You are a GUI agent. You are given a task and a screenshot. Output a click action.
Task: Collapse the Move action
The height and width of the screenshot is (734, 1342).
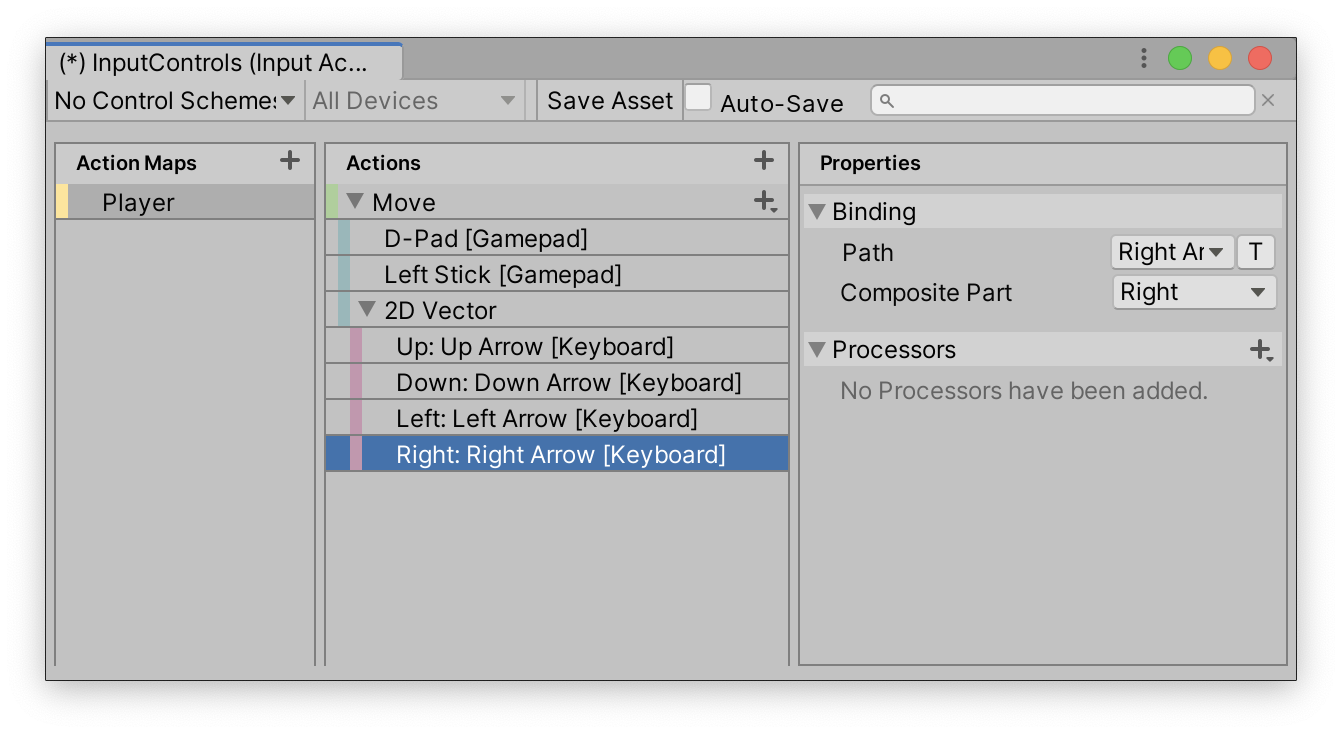pos(355,202)
